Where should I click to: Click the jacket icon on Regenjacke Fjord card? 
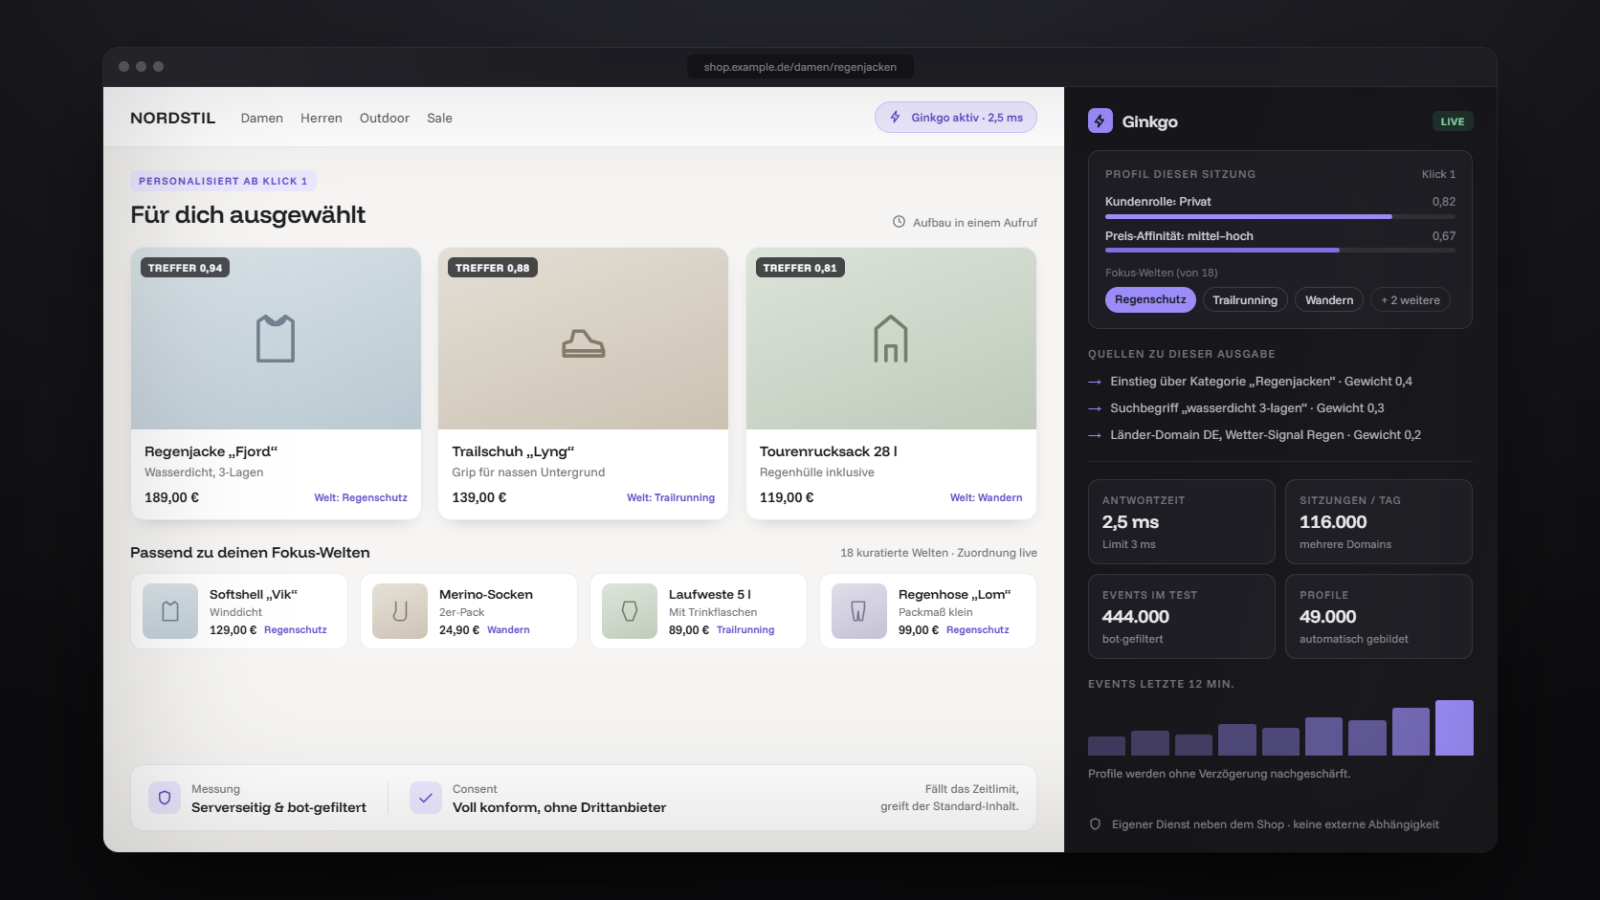275,339
